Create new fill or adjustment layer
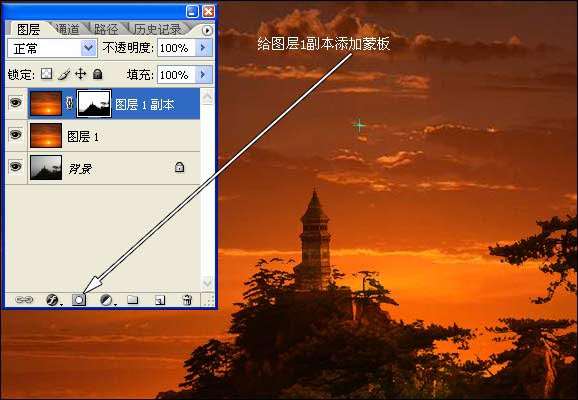Screen dimensions: 578x400 pos(107,300)
